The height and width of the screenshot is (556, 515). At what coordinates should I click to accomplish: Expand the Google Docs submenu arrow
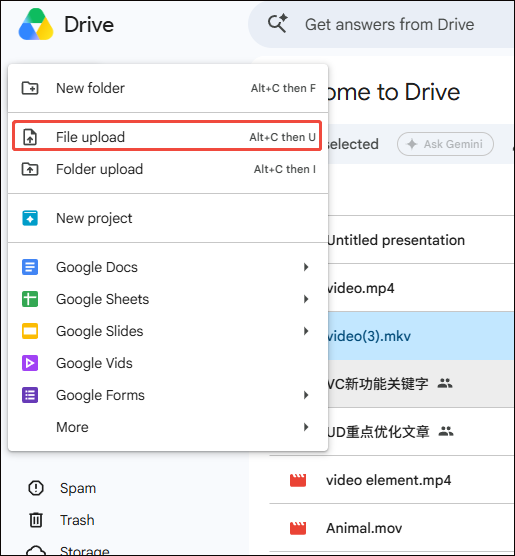[x=306, y=267]
